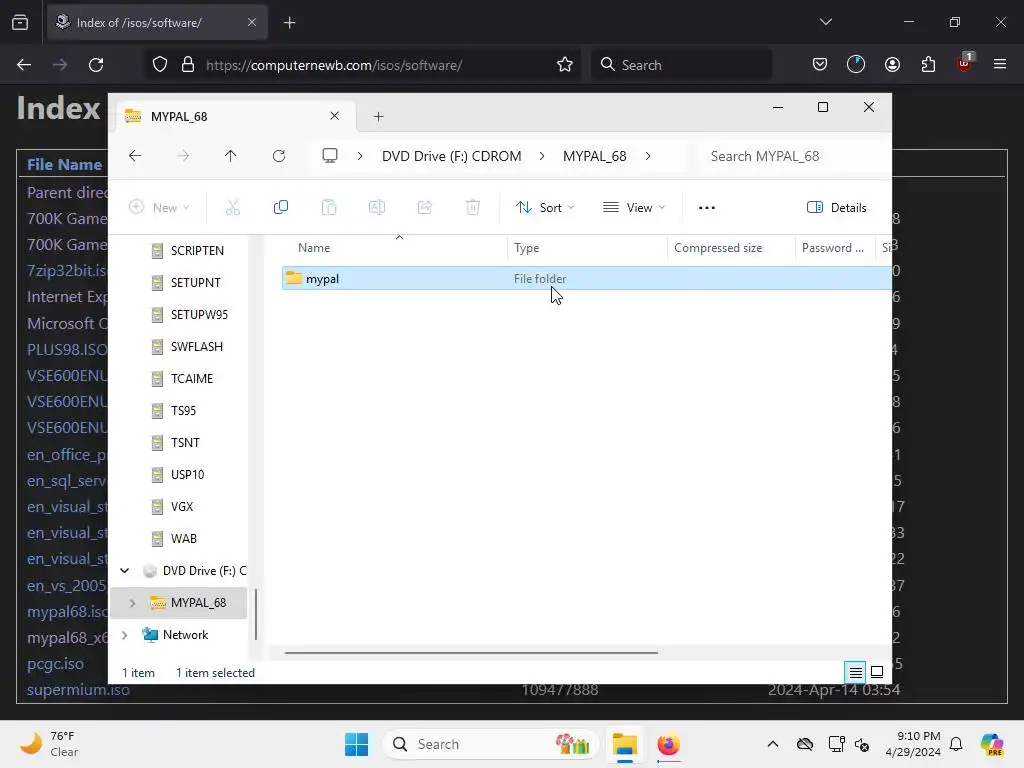Go back in Firefox

[x=24, y=65]
